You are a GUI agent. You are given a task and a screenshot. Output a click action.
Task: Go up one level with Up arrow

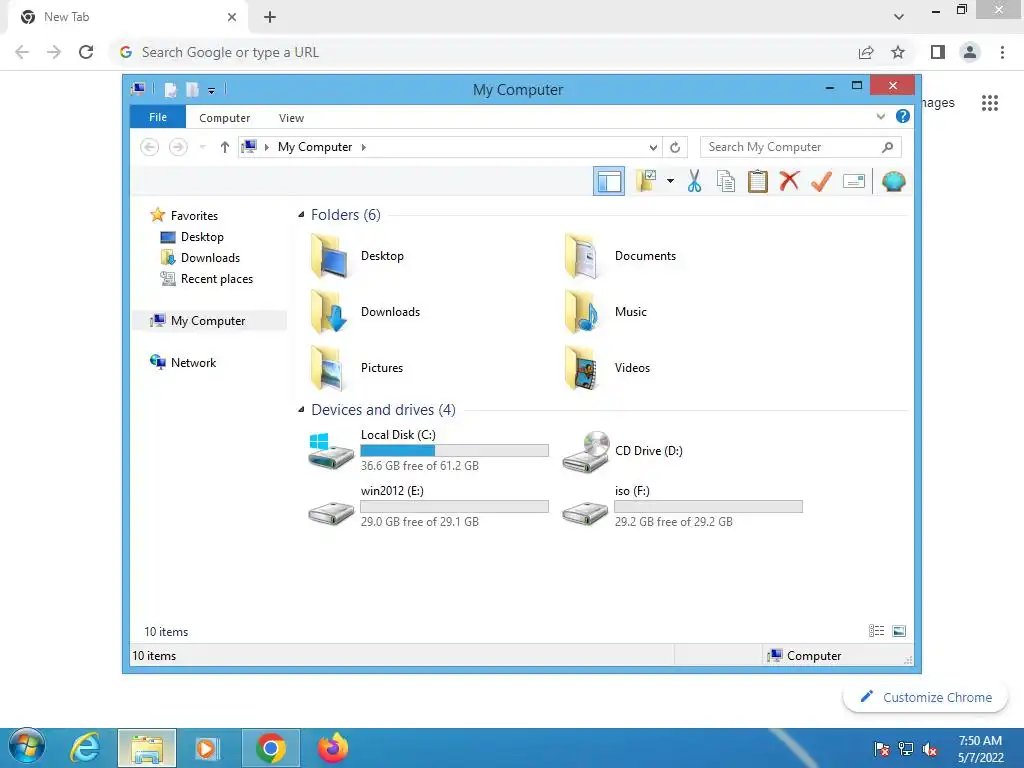point(225,147)
